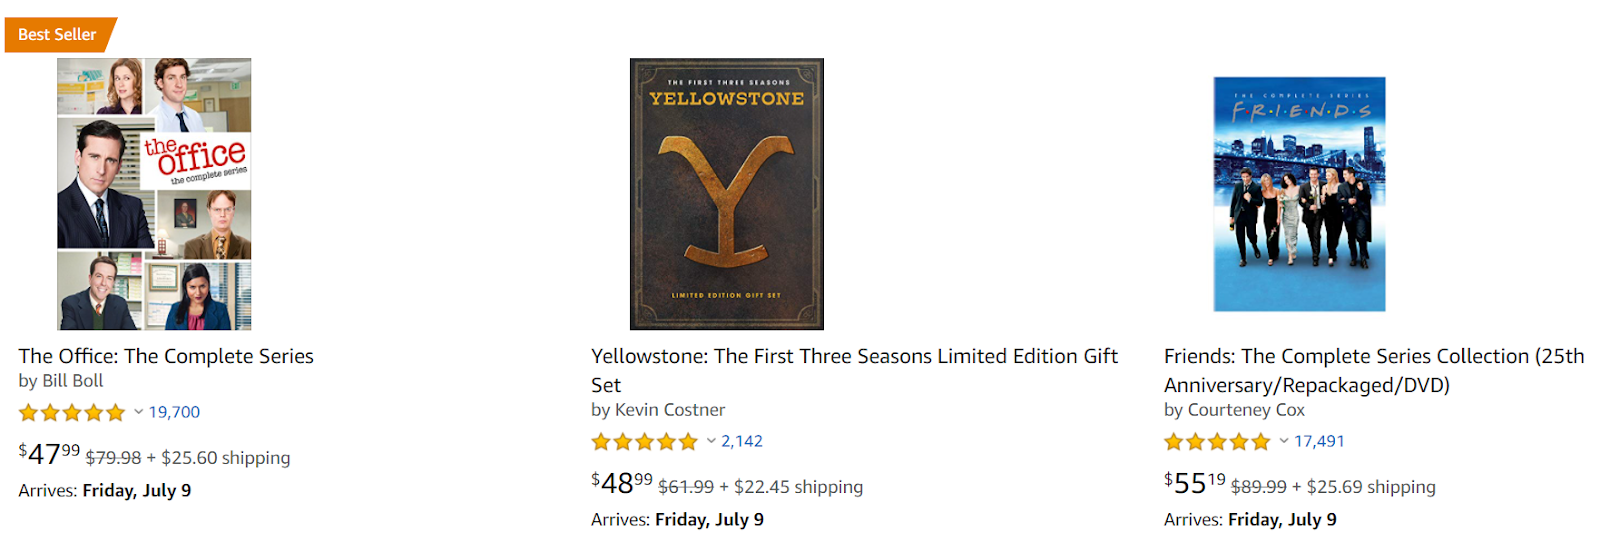Click the Best Seller badge
This screenshot has width=1600, height=542.
58,35
